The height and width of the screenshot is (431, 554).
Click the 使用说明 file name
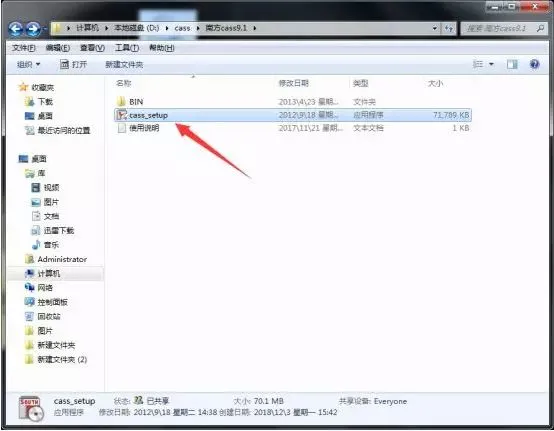click(x=144, y=128)
